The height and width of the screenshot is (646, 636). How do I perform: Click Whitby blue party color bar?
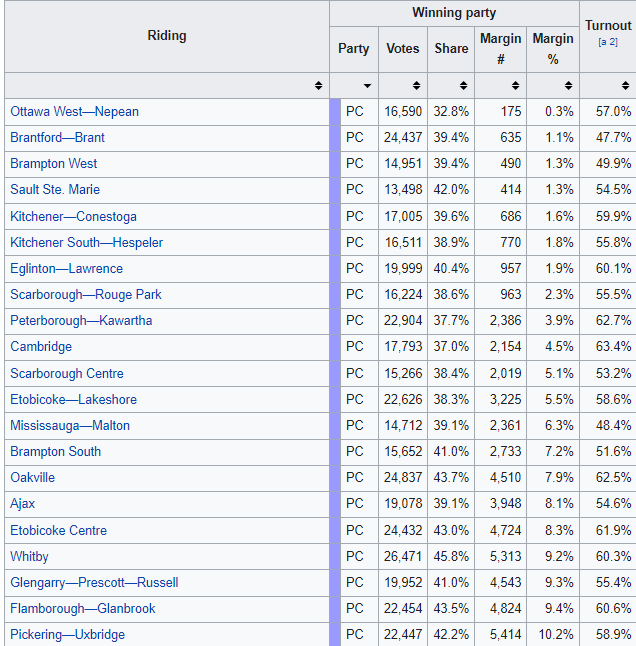(x=335, y=557)
